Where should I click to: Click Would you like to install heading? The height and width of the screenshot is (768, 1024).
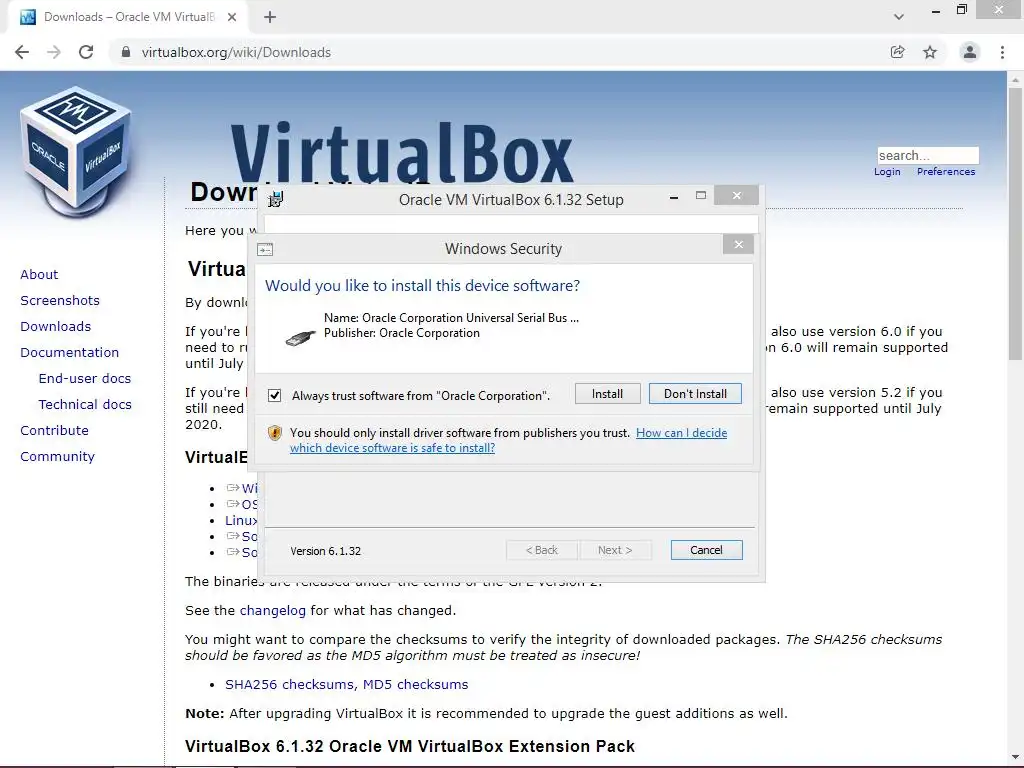pos(423,286)
